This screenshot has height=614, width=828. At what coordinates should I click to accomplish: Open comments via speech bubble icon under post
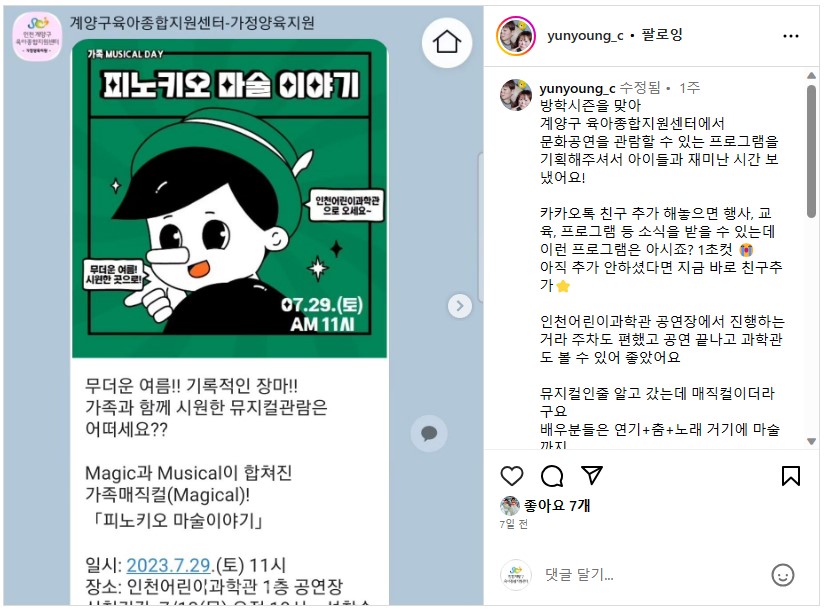tap(552, 476)
